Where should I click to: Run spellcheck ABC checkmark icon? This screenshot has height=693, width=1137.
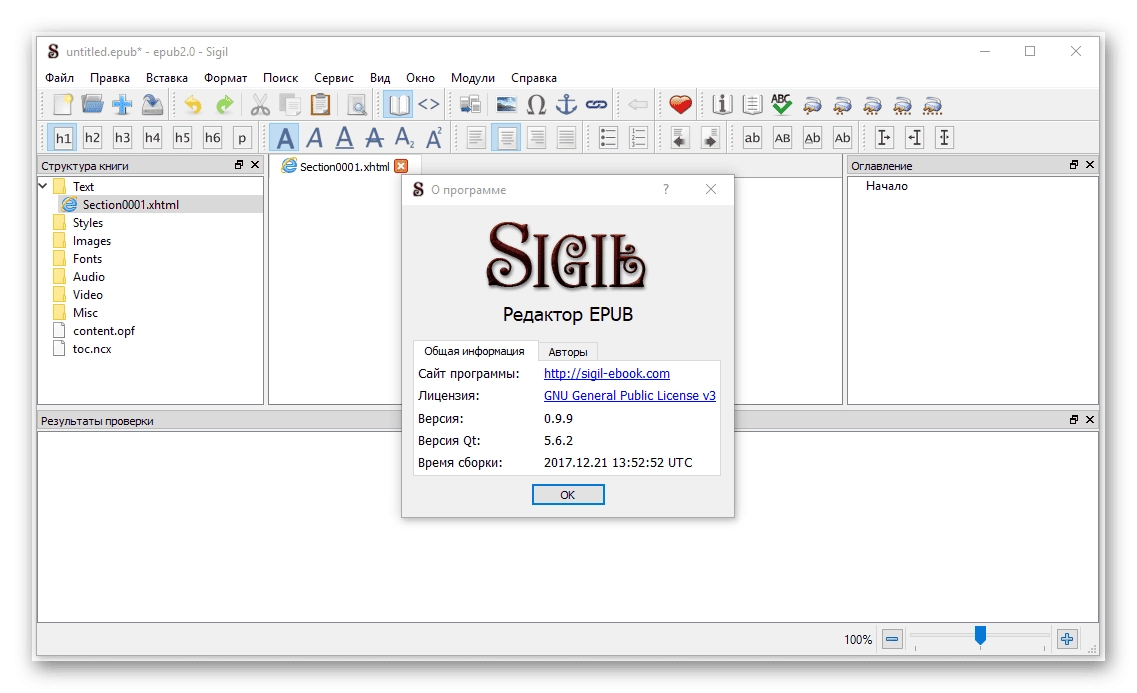pos(781,105)
